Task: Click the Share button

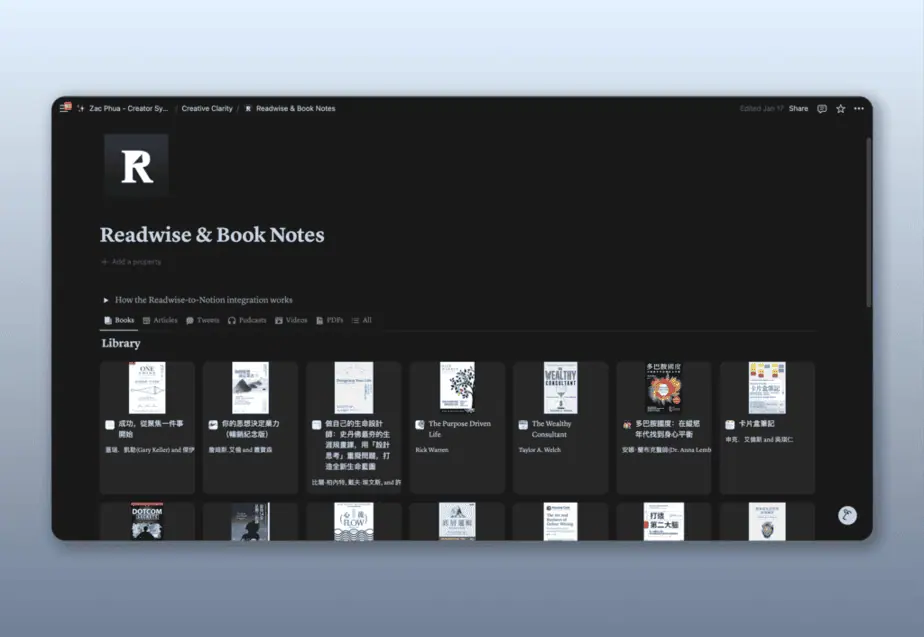Action: pos(798,108)
